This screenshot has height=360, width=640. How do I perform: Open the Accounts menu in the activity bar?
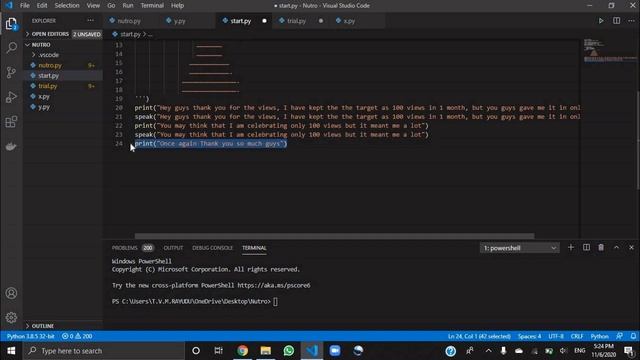pos(11,293)
